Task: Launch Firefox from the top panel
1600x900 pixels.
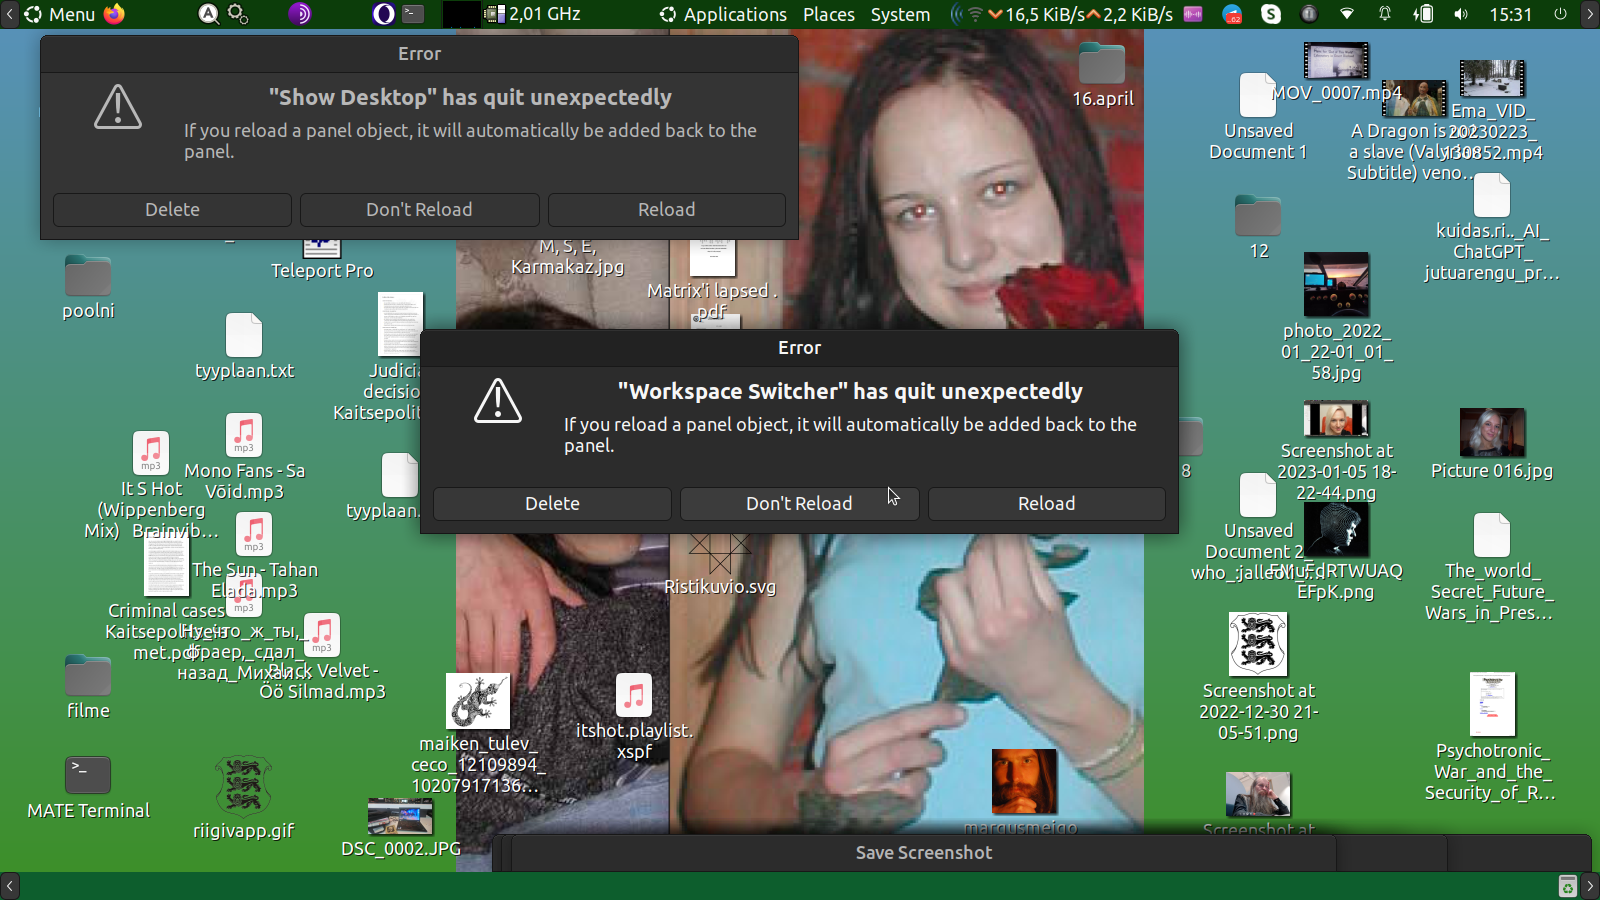Action: 115,14
